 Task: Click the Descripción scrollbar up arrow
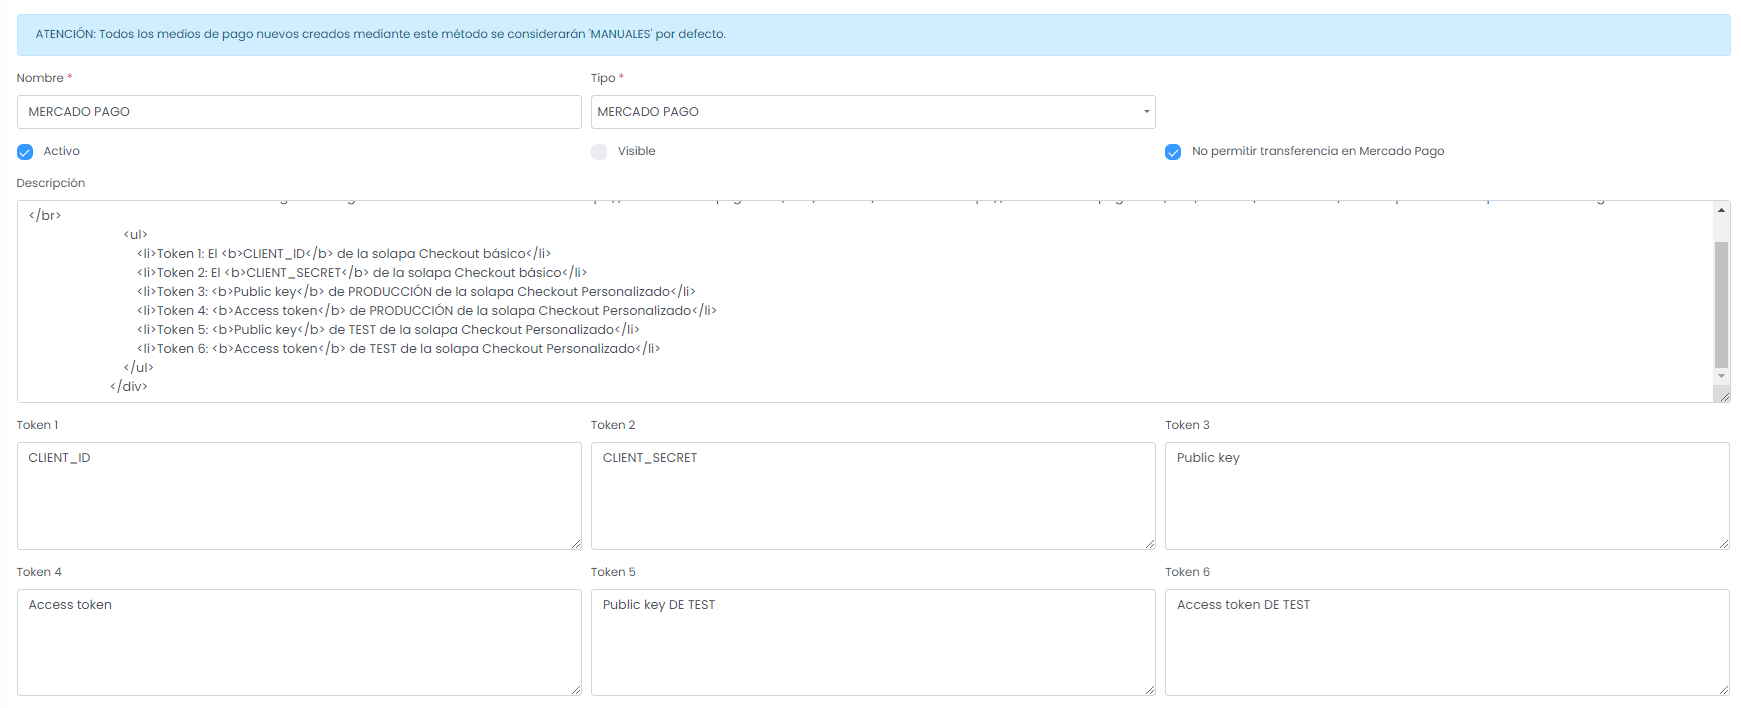click(x=1721, y=210)
